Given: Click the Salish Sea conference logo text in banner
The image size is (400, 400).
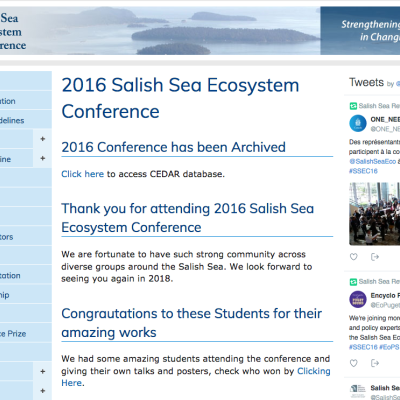Looking at the screenshot, I should [x=13, y=32].
